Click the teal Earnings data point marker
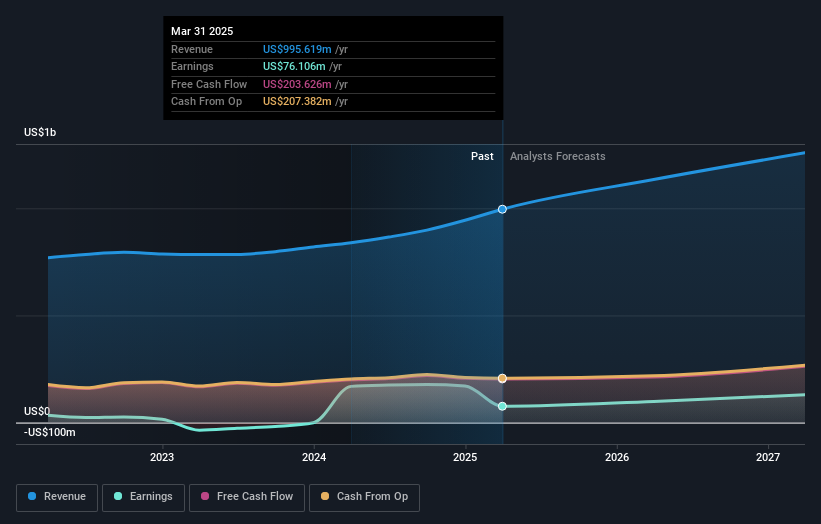This screenshot has height=524, width=821. (x=502, y=406)
